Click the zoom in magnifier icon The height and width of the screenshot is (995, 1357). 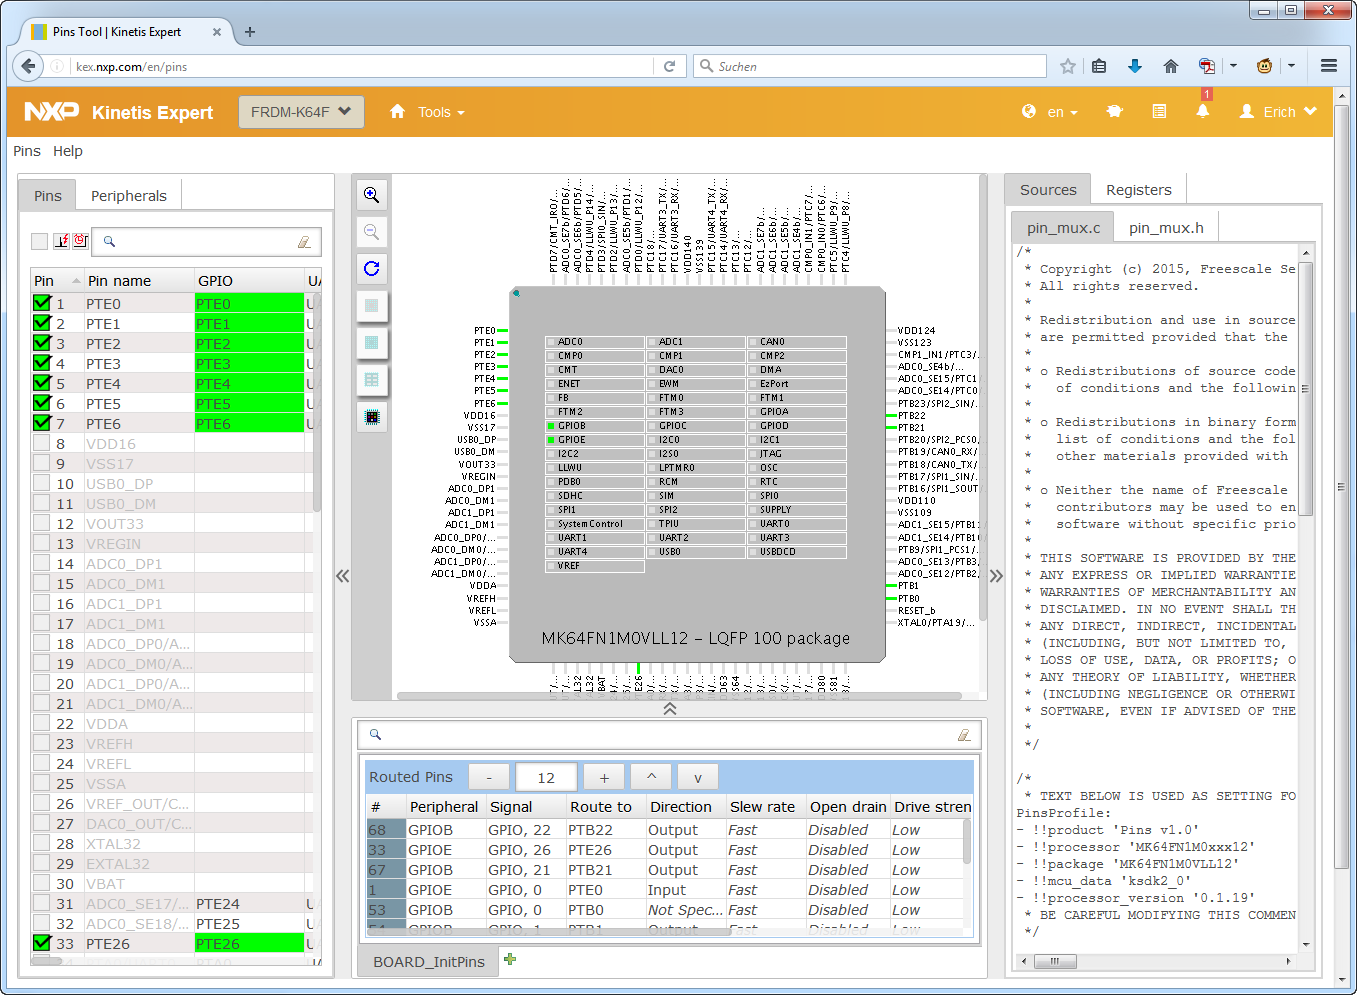click(x=371, y=195)
